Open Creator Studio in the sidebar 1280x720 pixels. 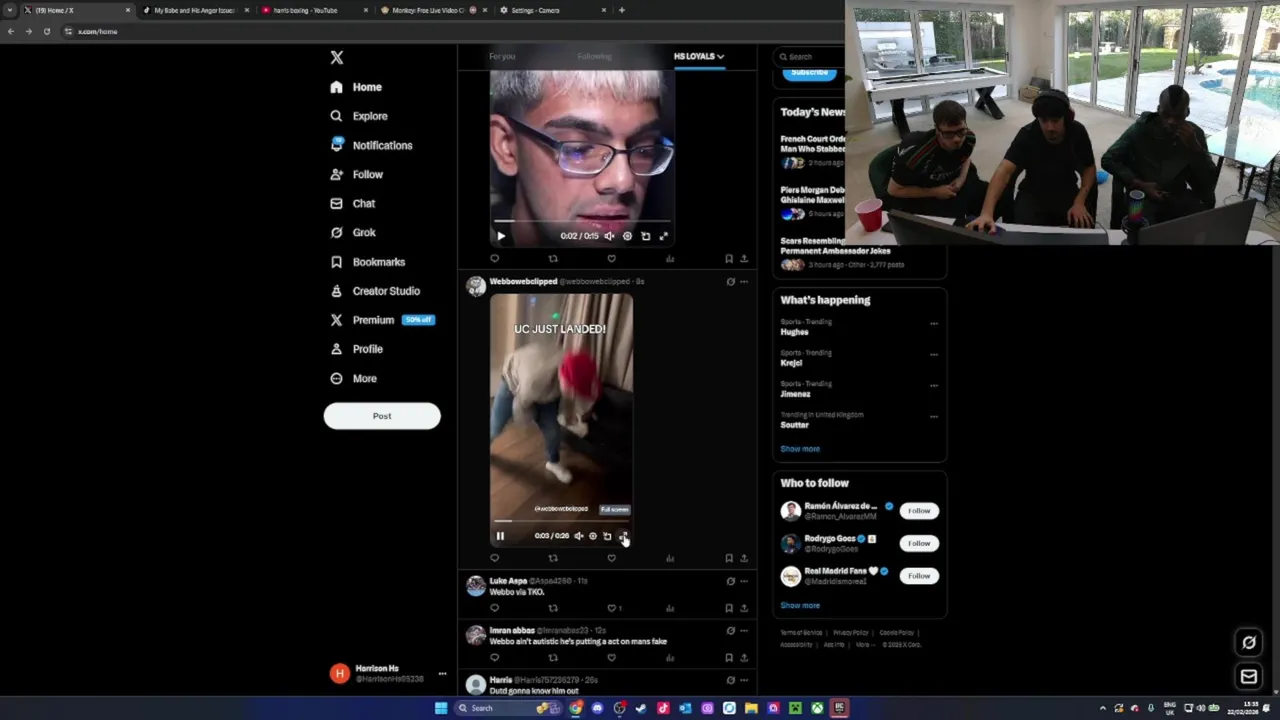(374, 291)
